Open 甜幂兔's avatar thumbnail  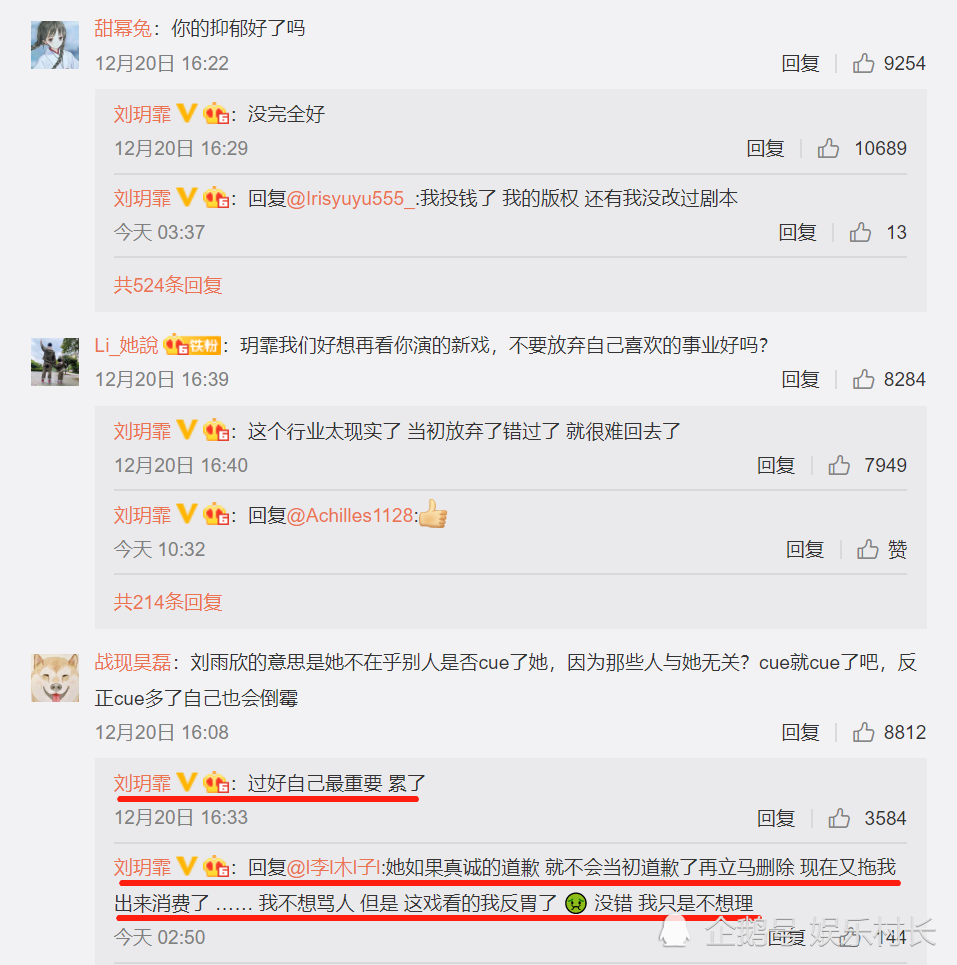(55, 45)
